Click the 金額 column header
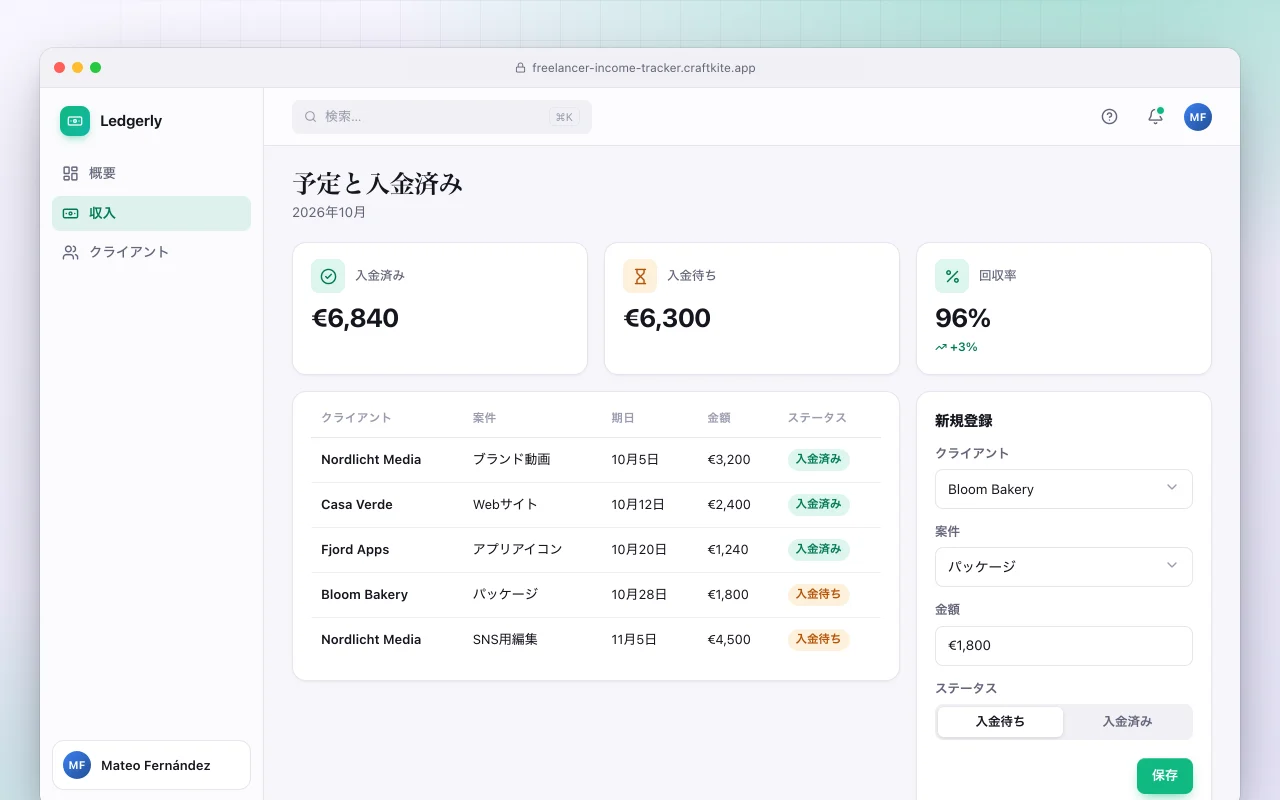The height and width of the screenshot is (800, 1280). (719, 418)
